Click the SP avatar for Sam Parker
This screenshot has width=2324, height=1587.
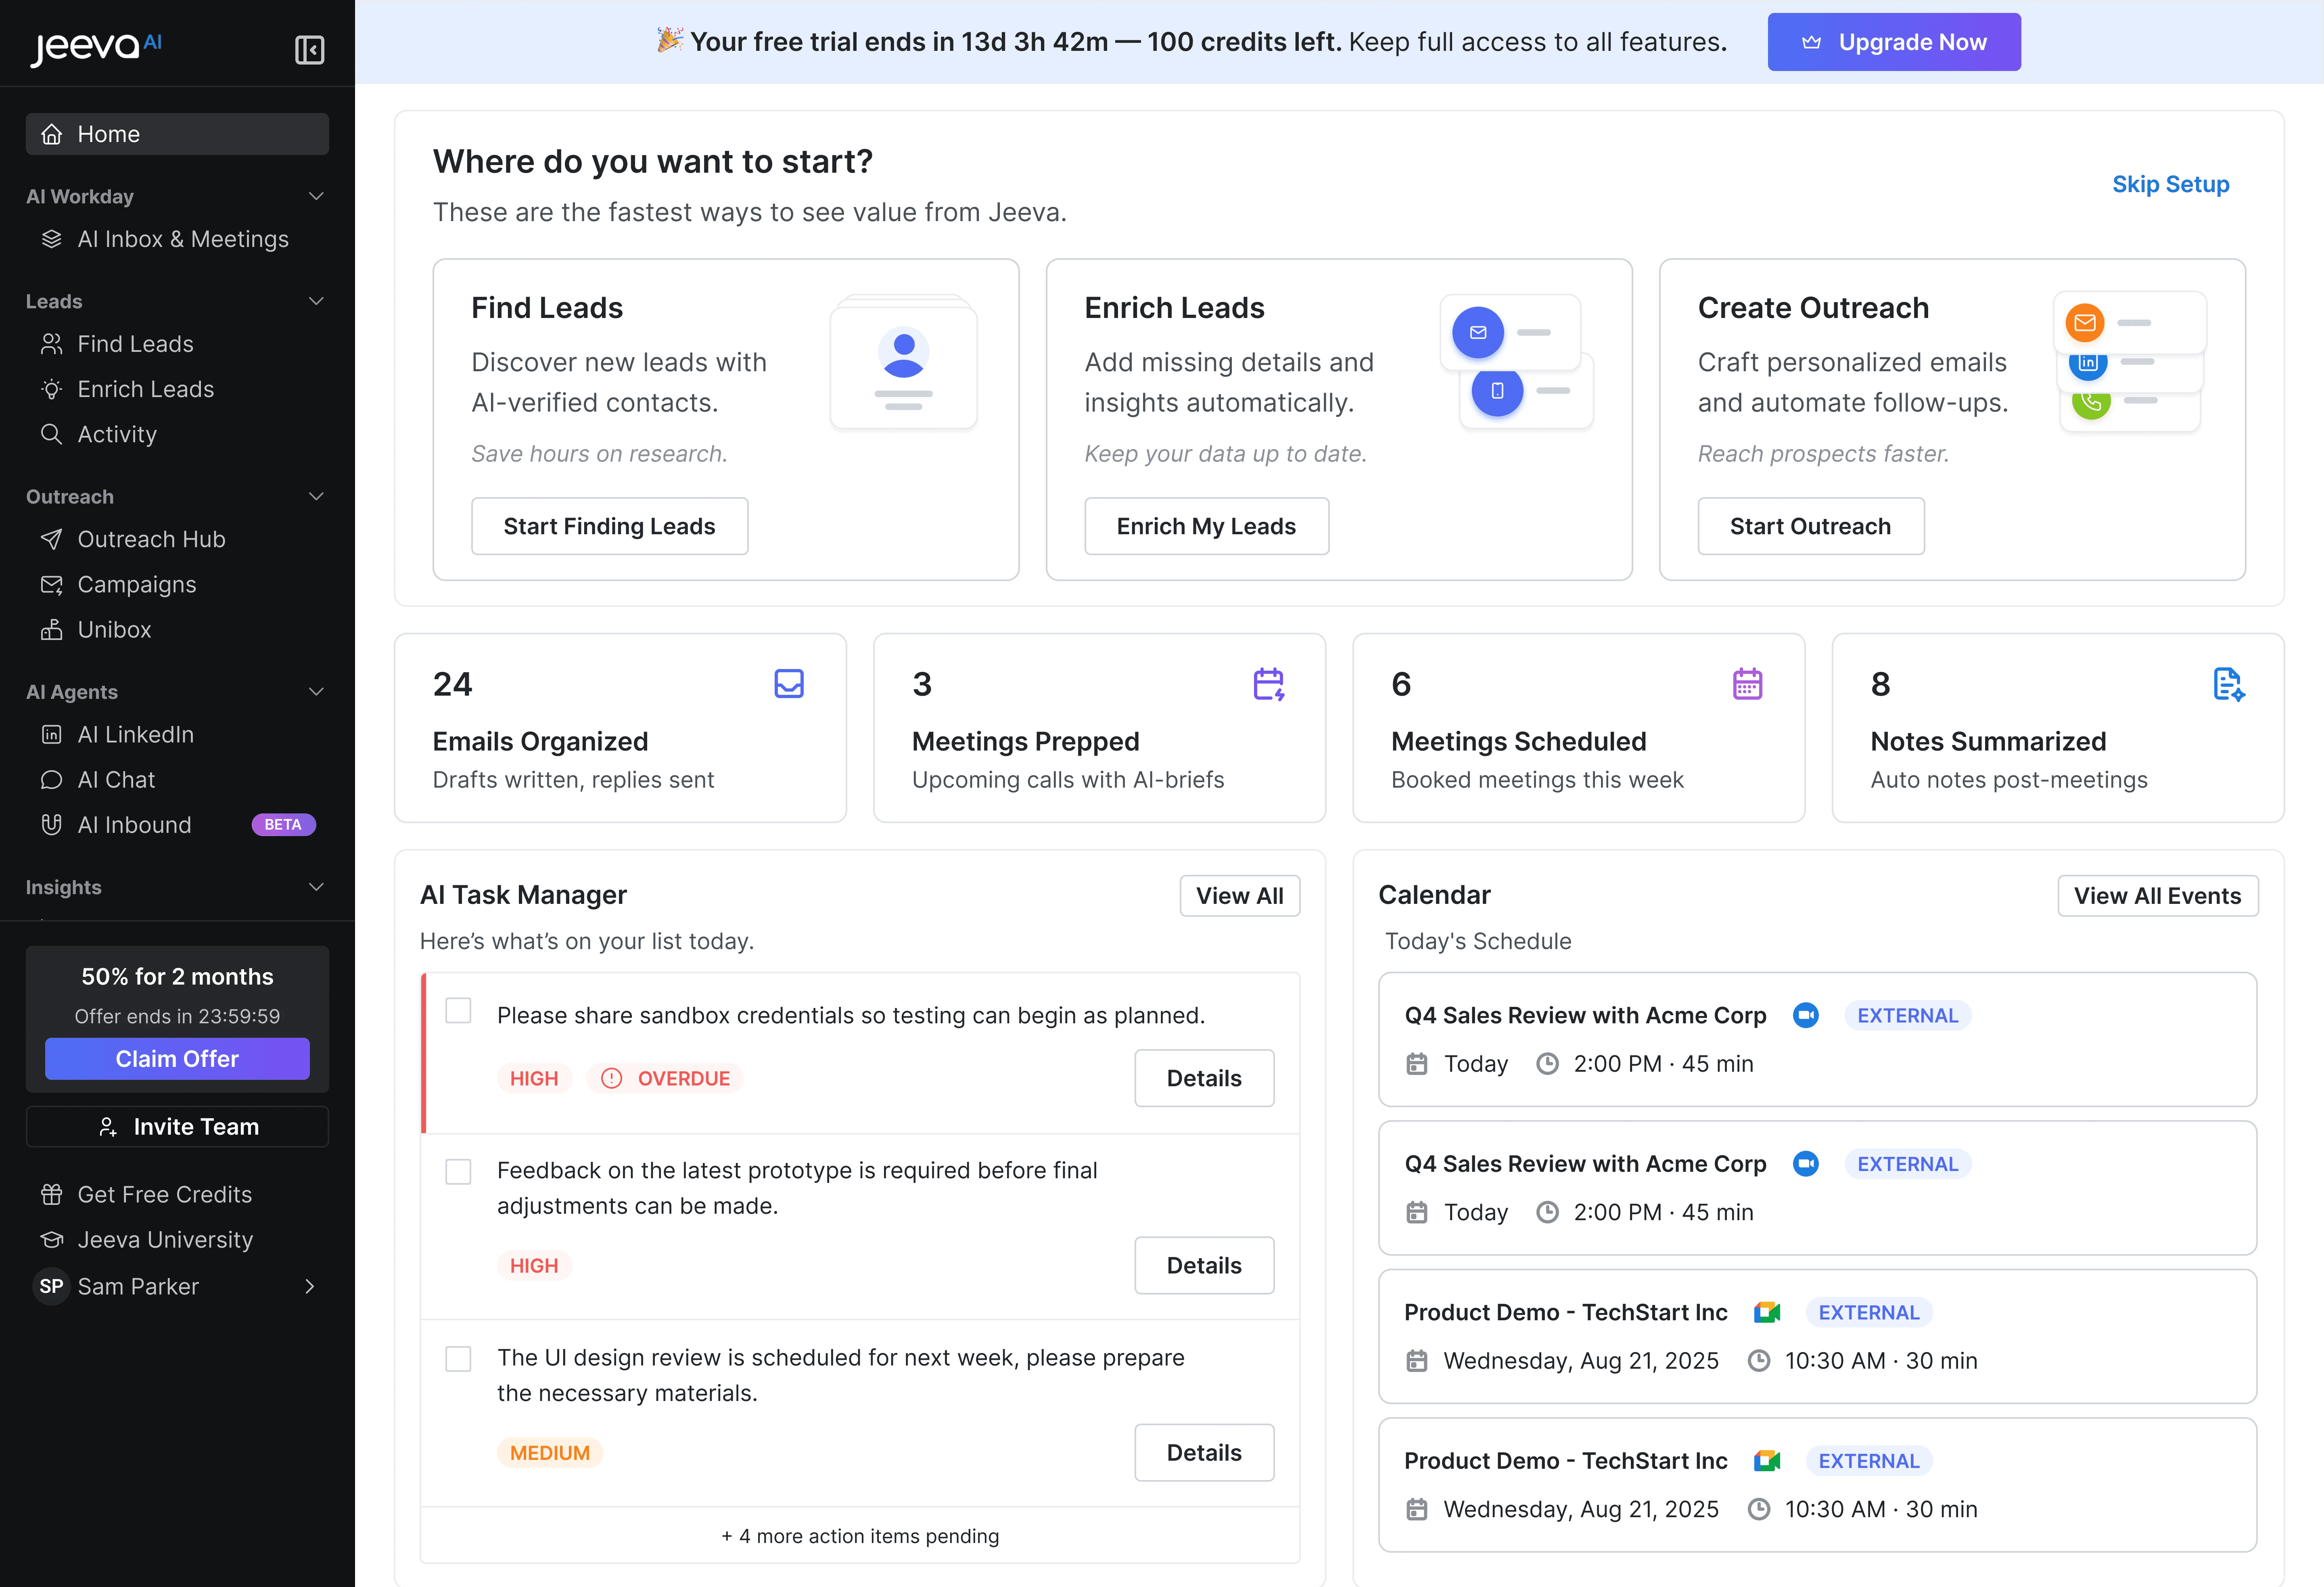click(x=51, y=1286)
